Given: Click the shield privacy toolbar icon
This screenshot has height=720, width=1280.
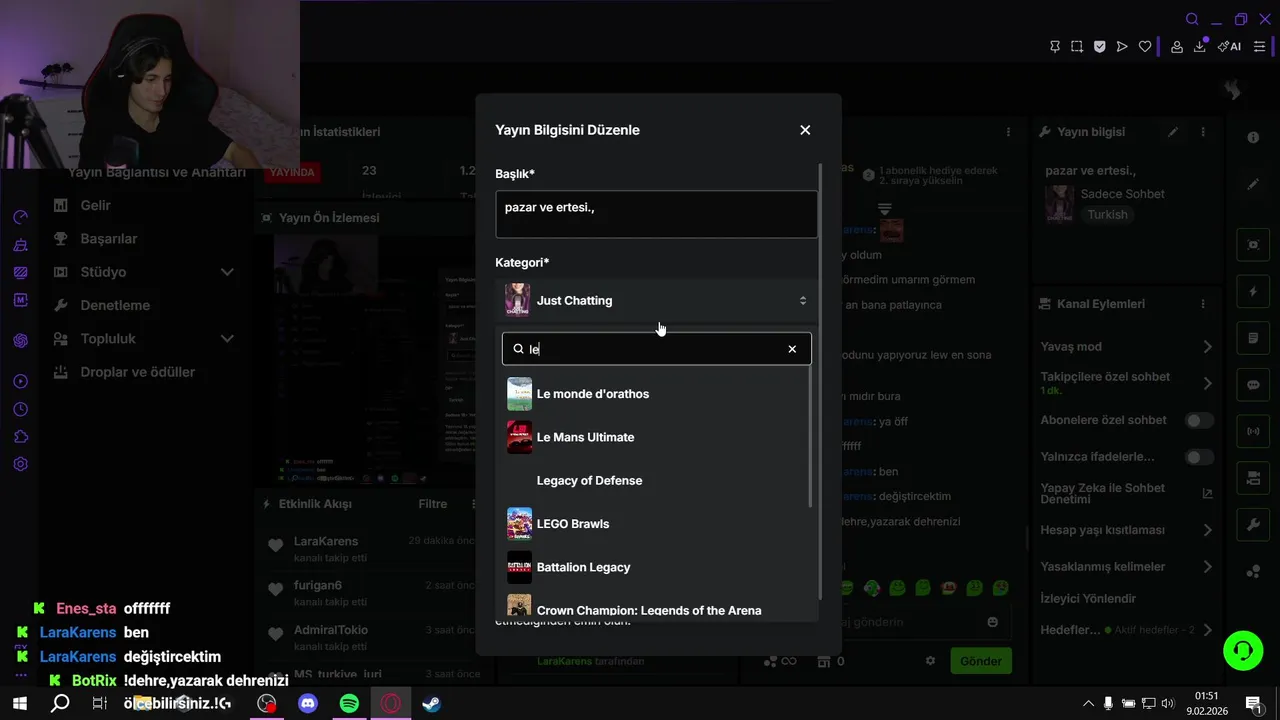Looking at the screenshot, I should [1099, 47].
